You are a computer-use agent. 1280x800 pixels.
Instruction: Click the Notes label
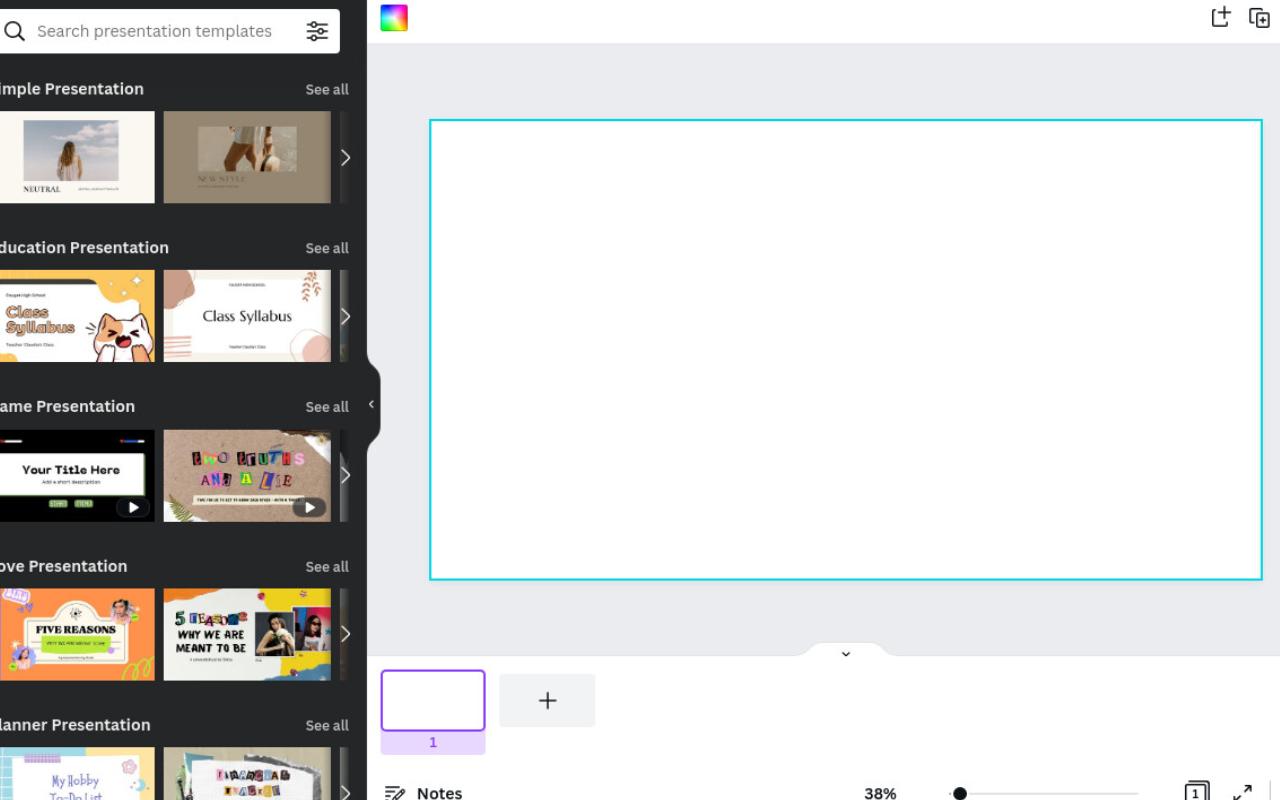[440, 793]
